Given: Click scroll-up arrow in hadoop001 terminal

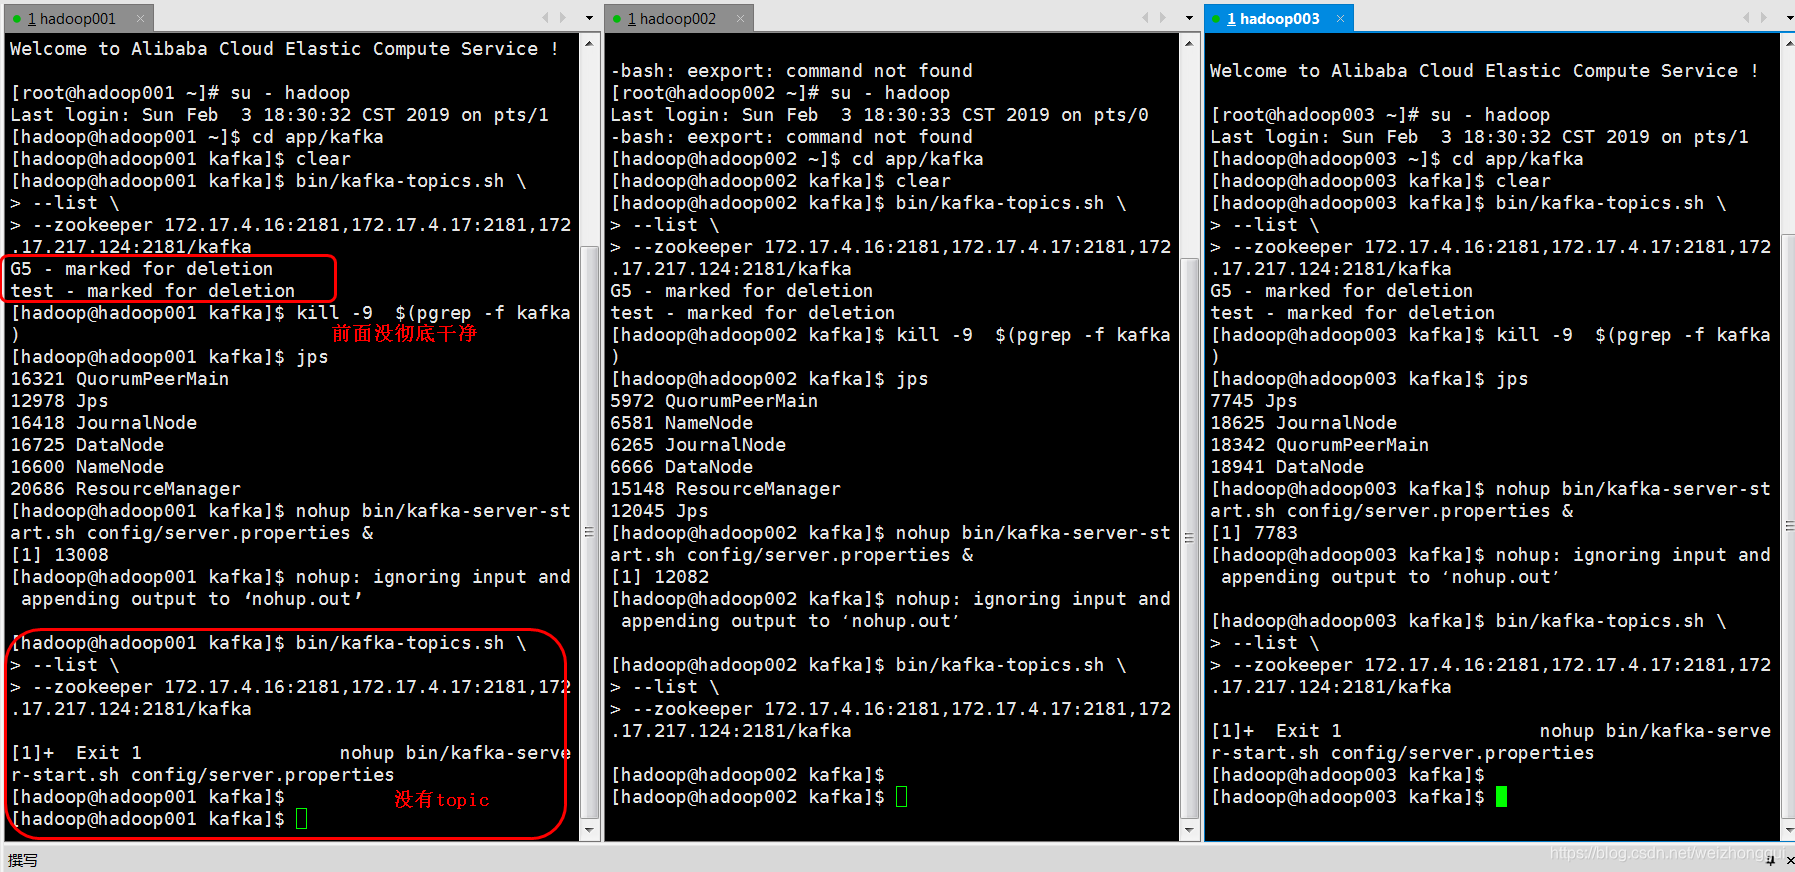Looking at the screenshot, I should point(589,43).
